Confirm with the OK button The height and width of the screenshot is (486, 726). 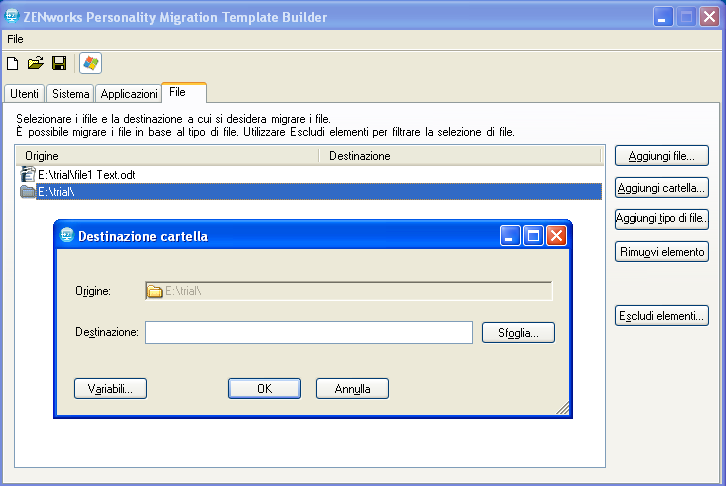264,388
